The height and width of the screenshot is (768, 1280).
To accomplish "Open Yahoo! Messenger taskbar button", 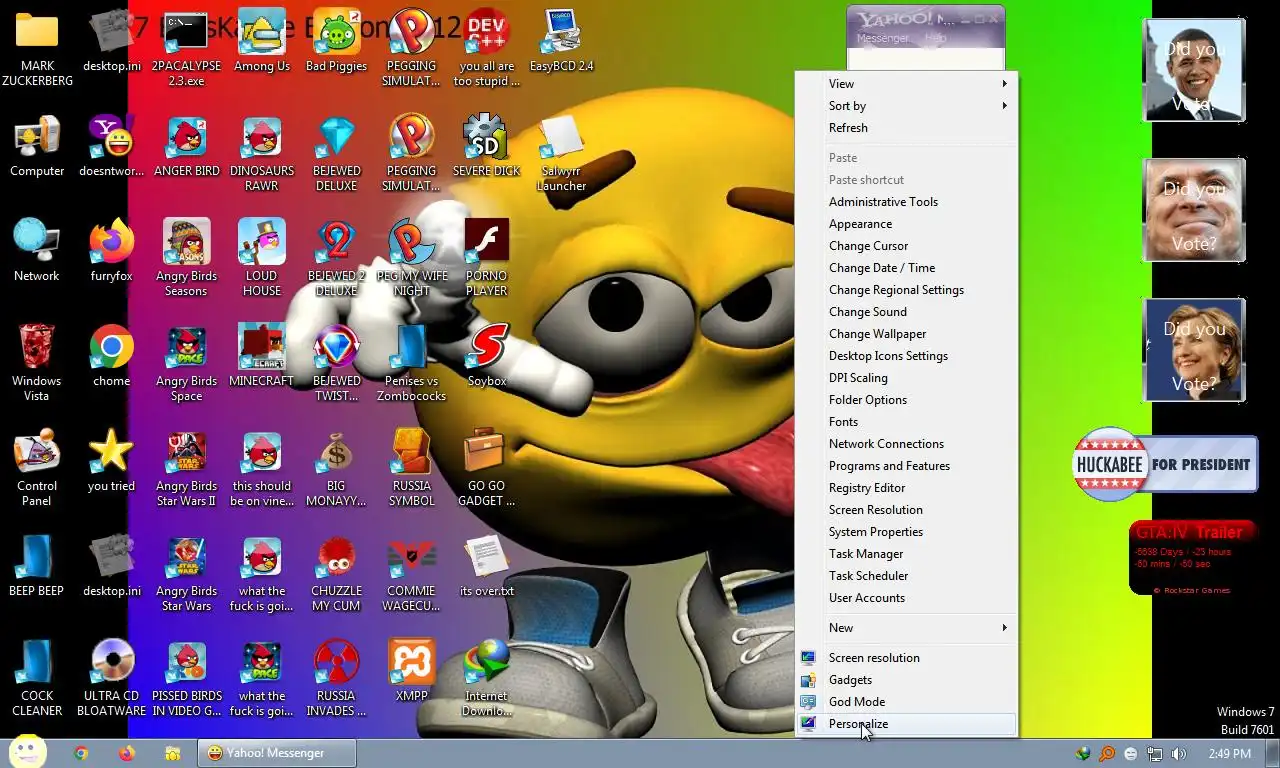I will point(277,753).
